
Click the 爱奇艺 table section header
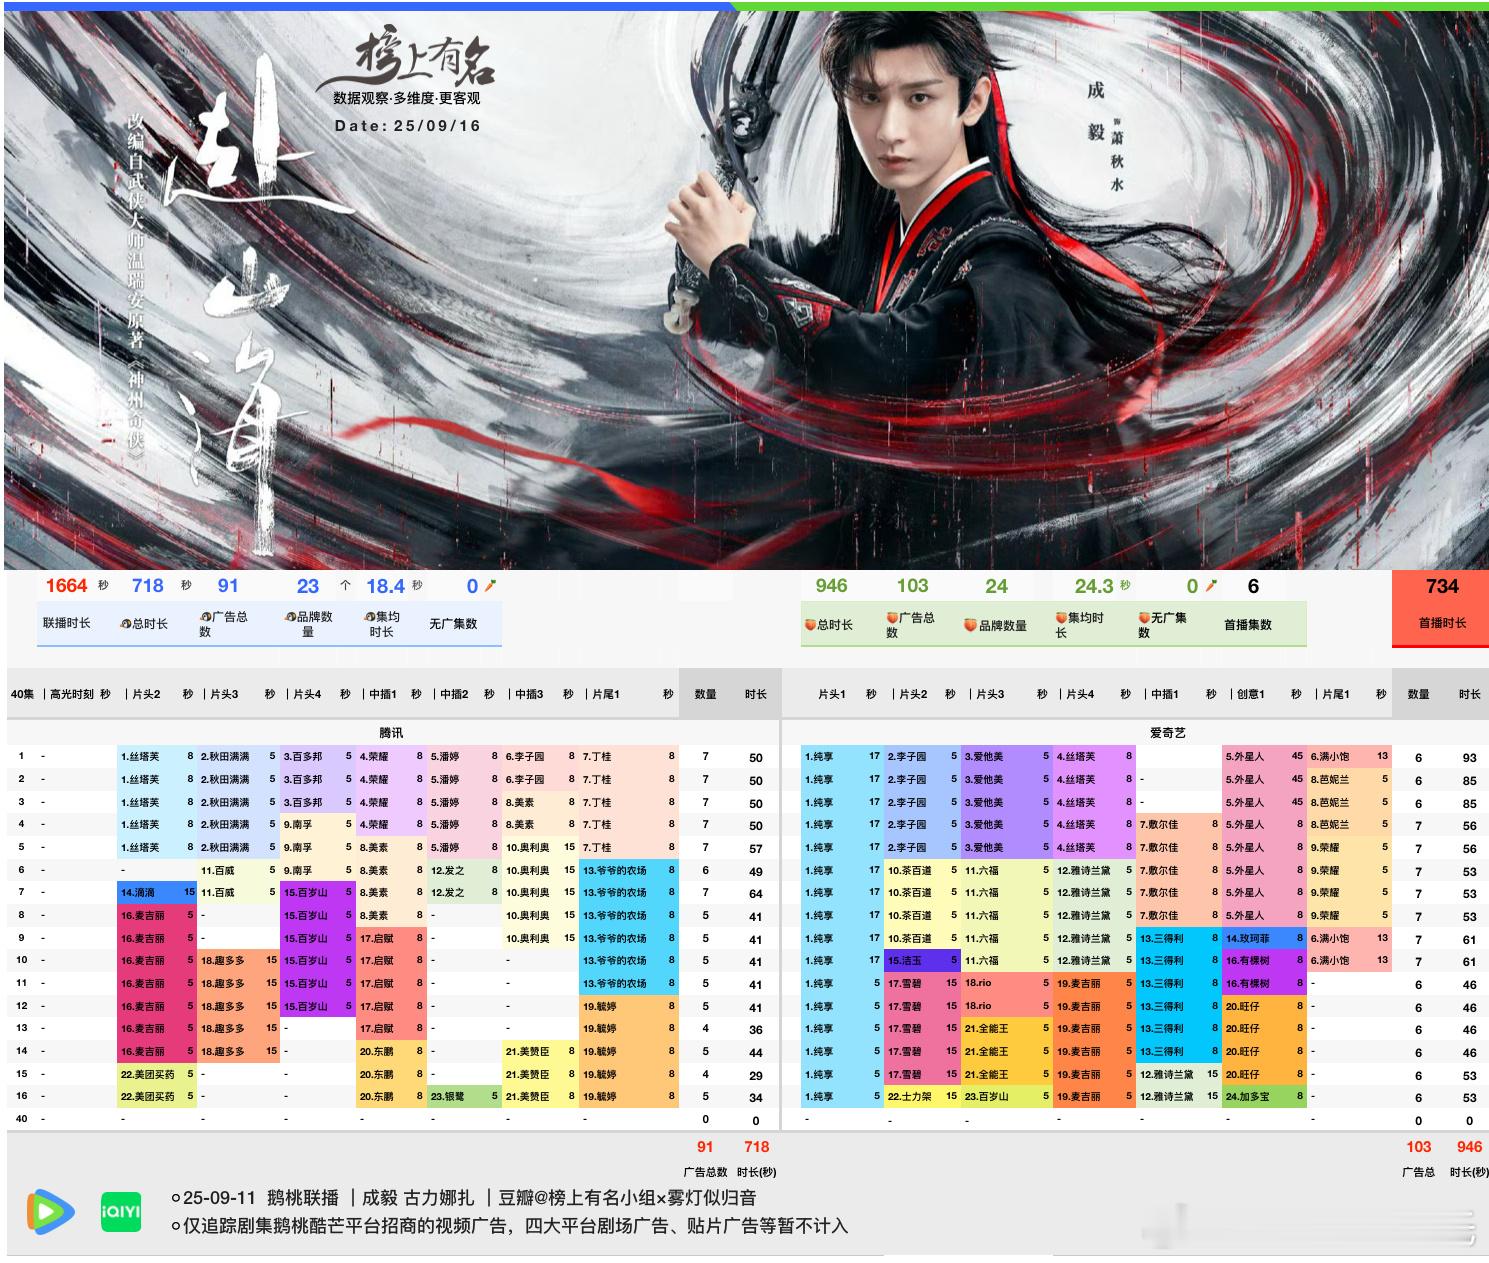point(1167,733)
